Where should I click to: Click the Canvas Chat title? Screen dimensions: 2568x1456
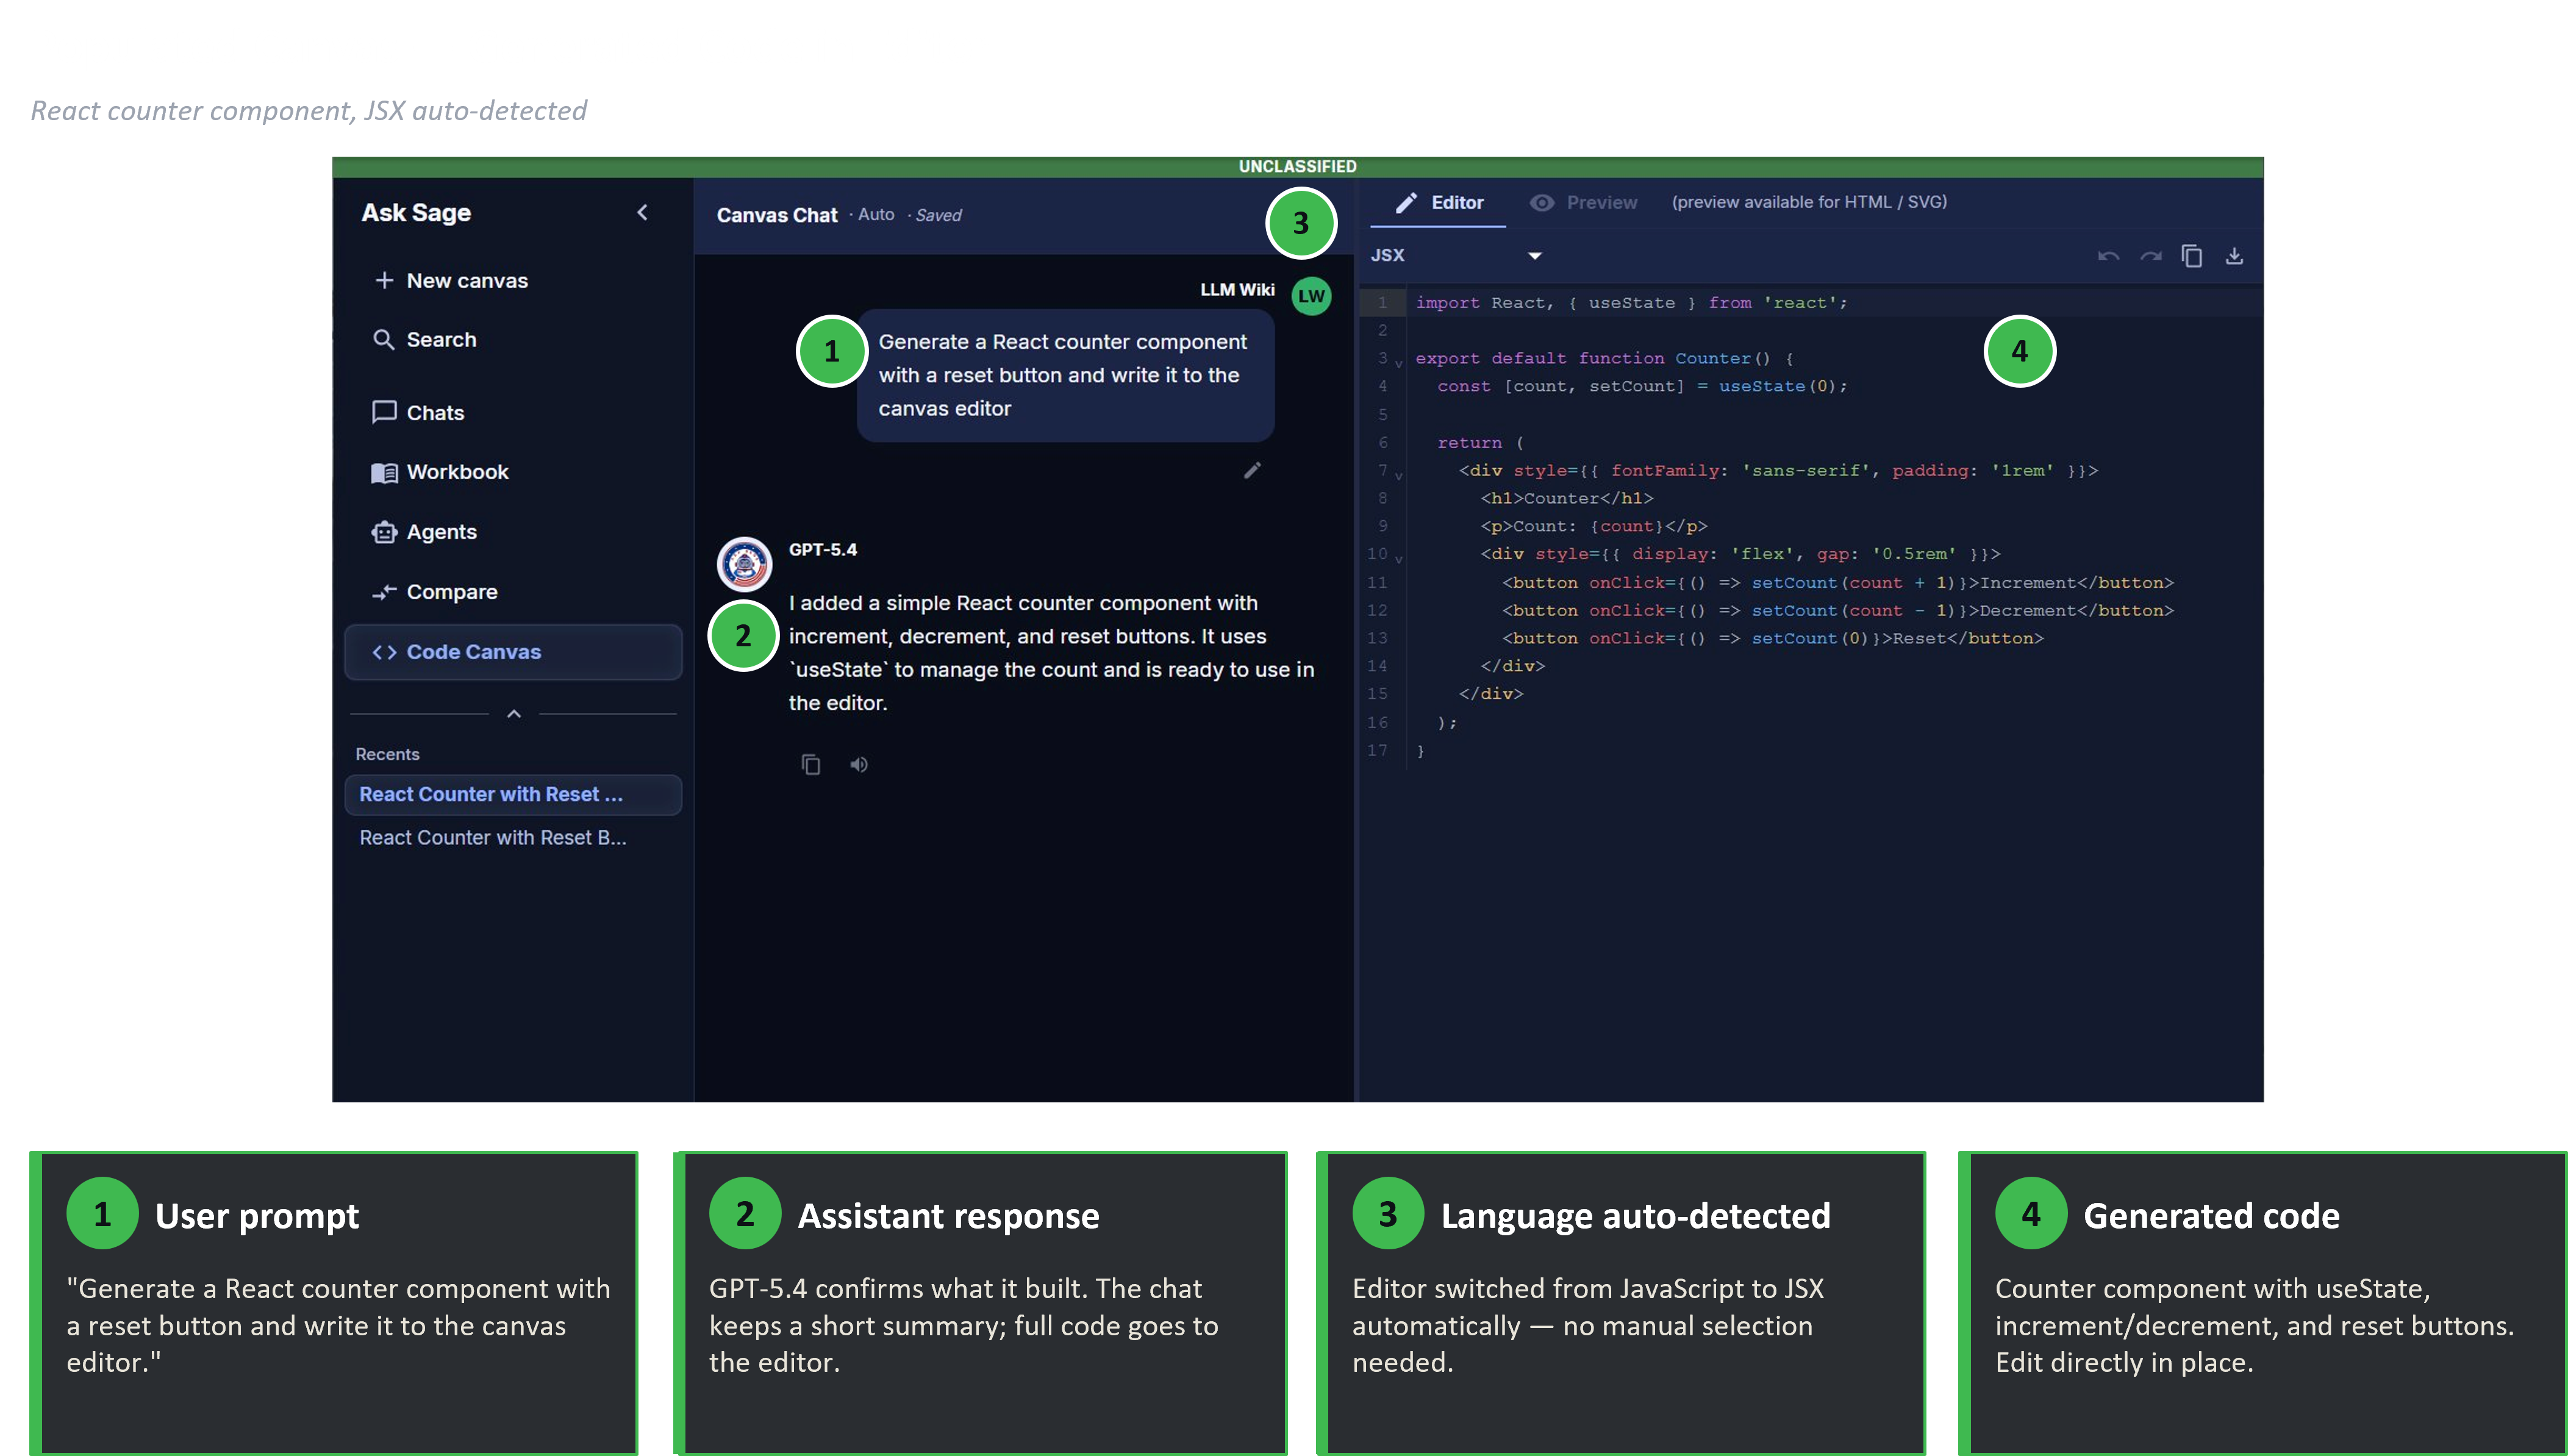pyautogui.click(x=777, y=215)
